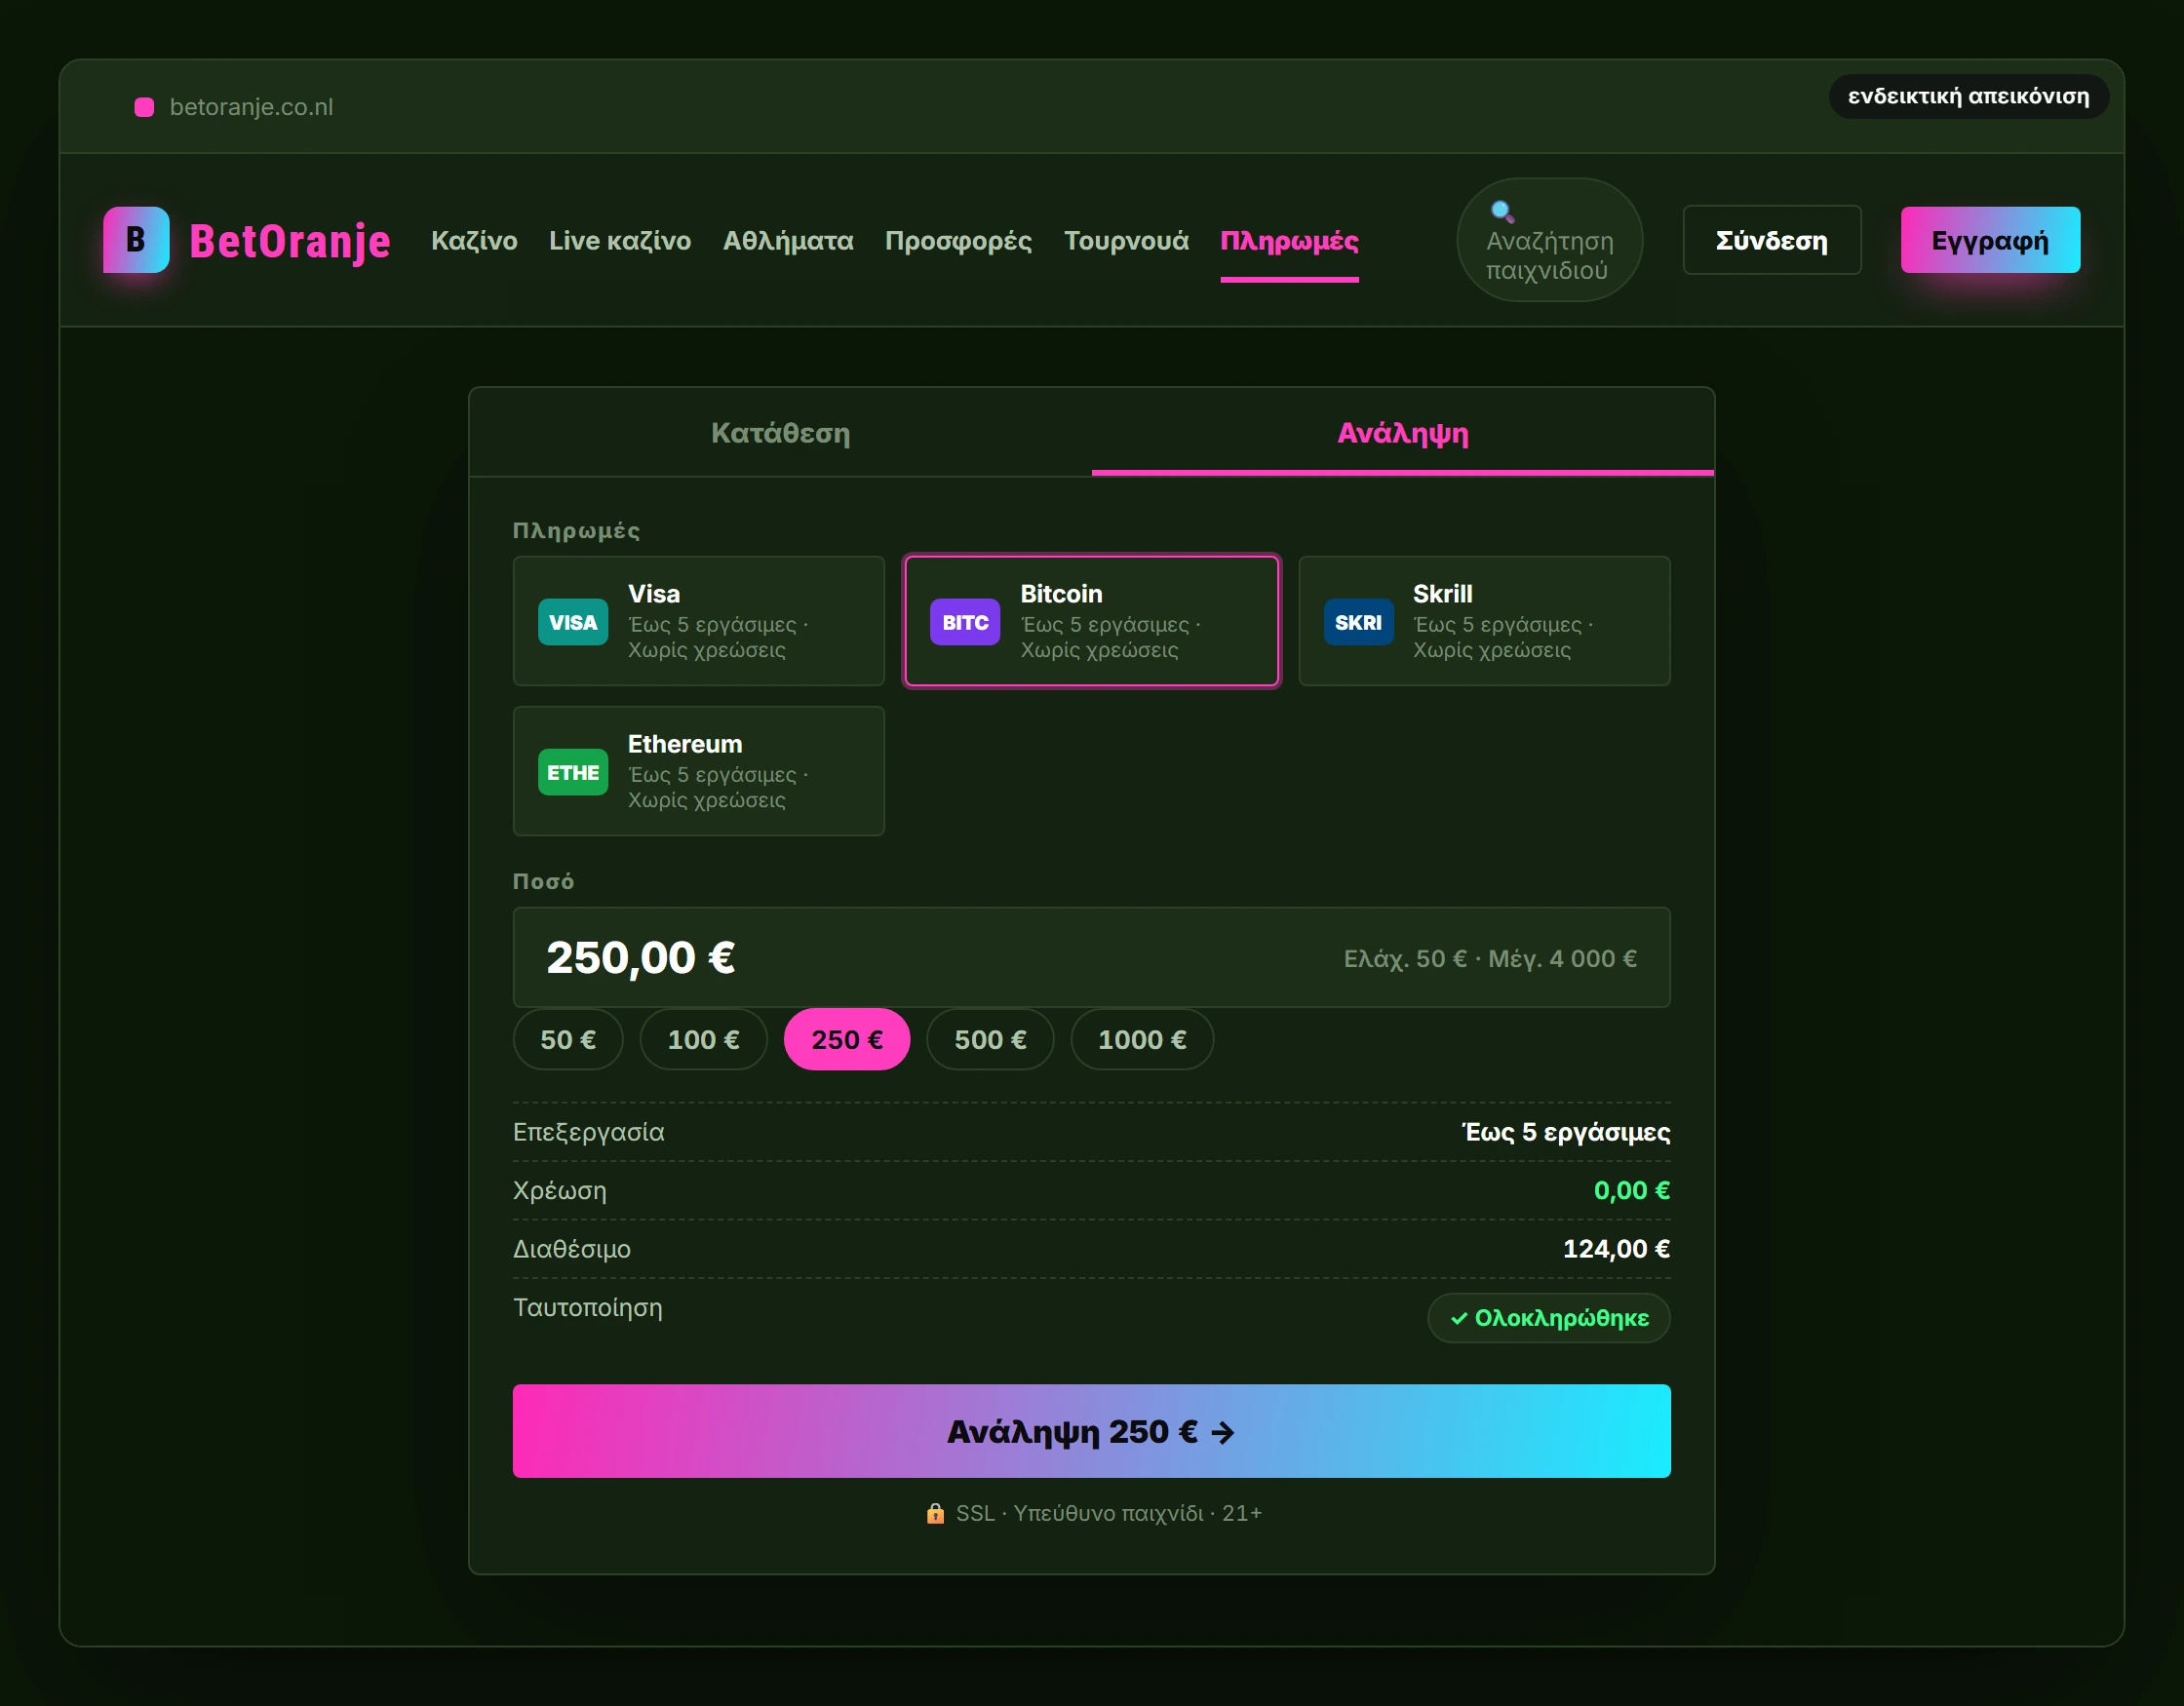
Task: Switch to the Ανάληψη tab
Action: [x=1403, y=433]
